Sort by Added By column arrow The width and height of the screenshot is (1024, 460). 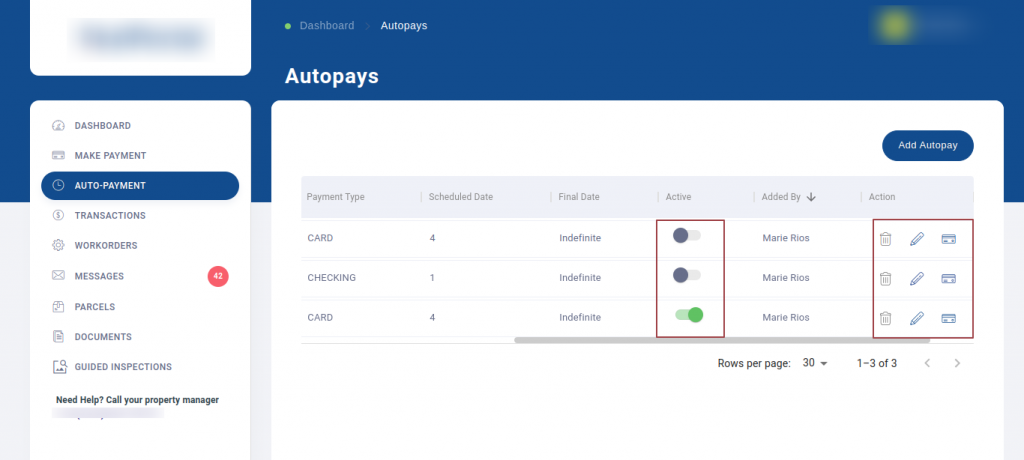coord(811,198)
